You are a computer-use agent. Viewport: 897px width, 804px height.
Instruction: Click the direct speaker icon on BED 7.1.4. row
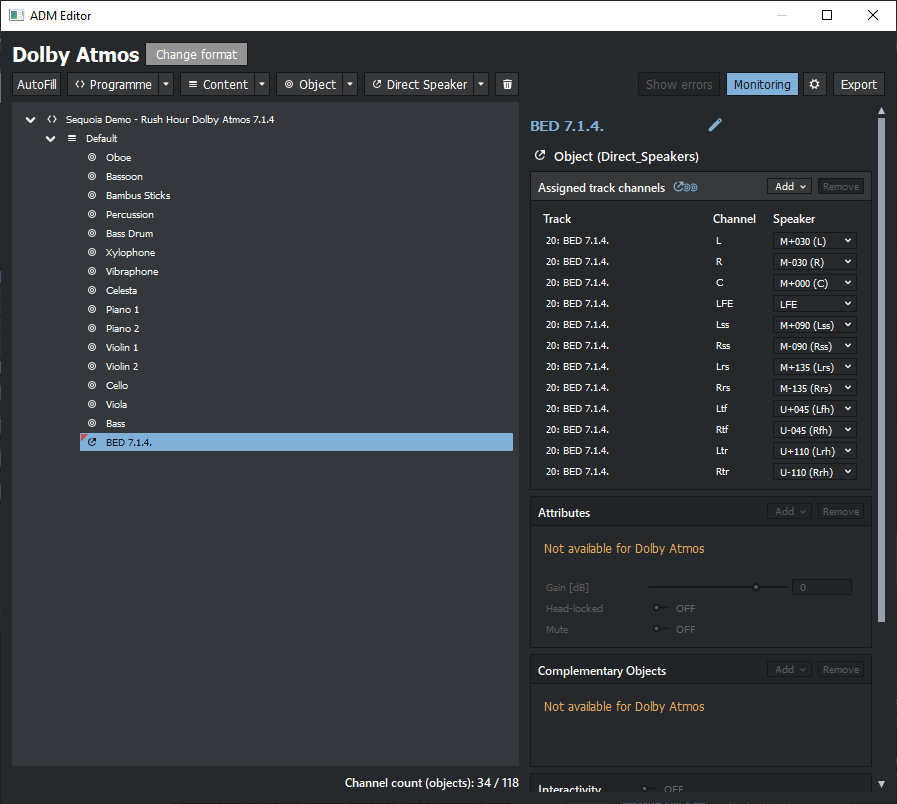click(92, 443)
